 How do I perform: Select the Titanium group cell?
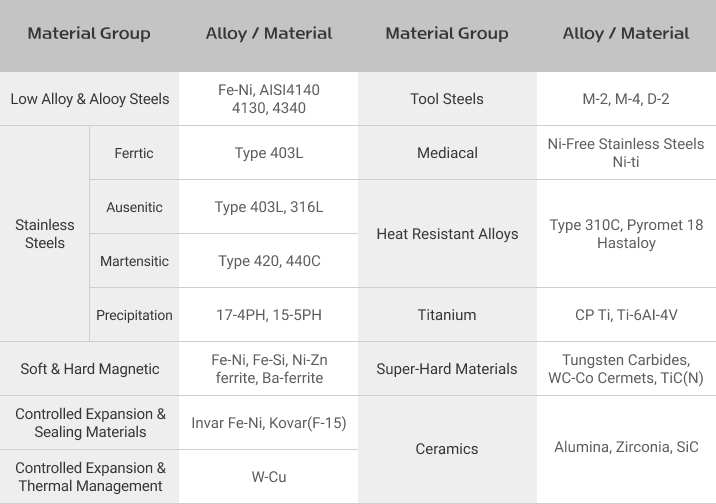point(448,315)
